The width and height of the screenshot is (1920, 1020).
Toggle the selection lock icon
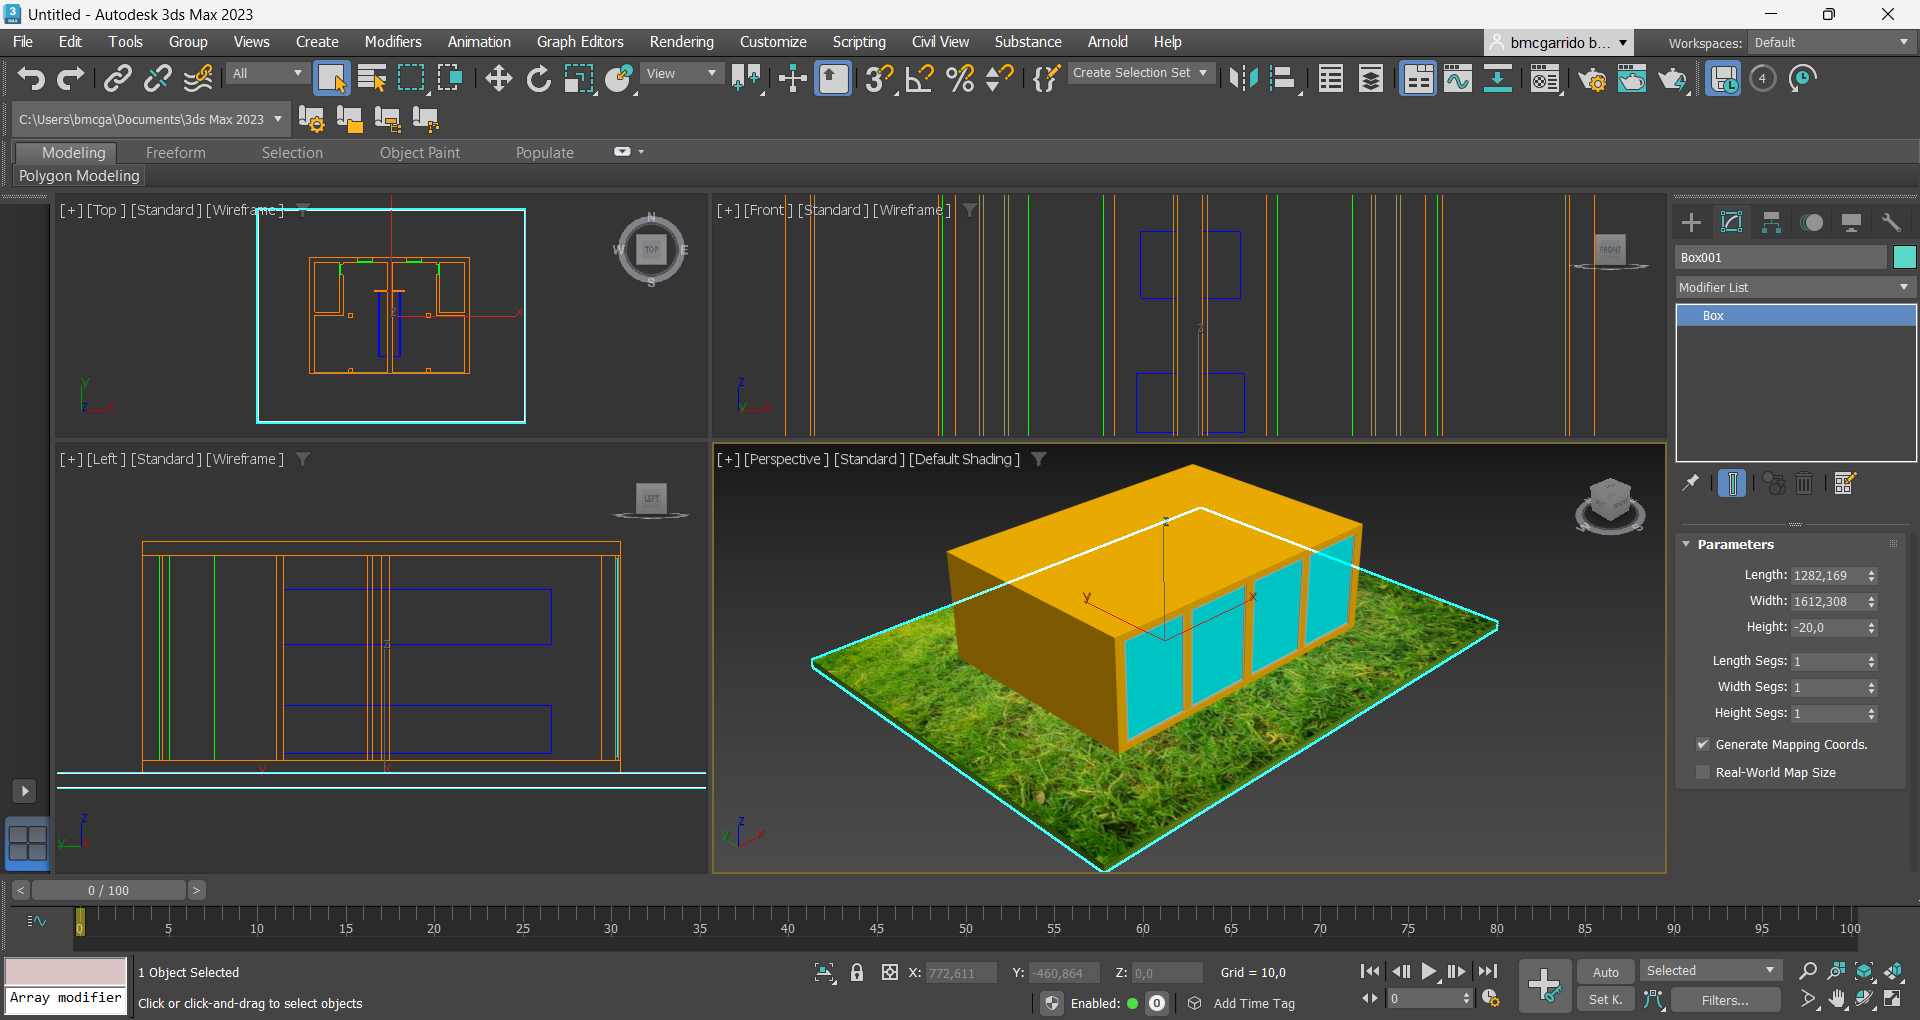pos(857,972)
